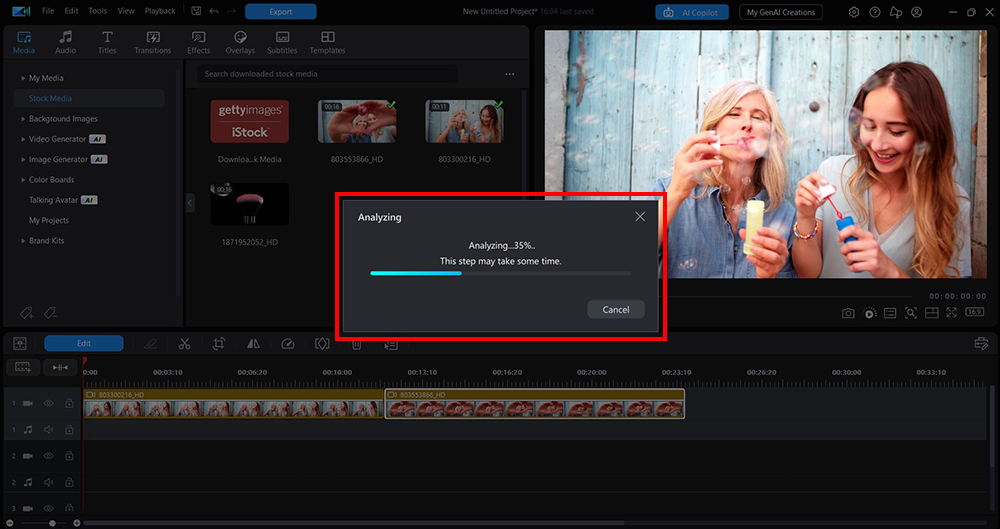The height and width of the screenshot is (529, 1000).
Task: Select the scissors split tool
Action: 184,344
